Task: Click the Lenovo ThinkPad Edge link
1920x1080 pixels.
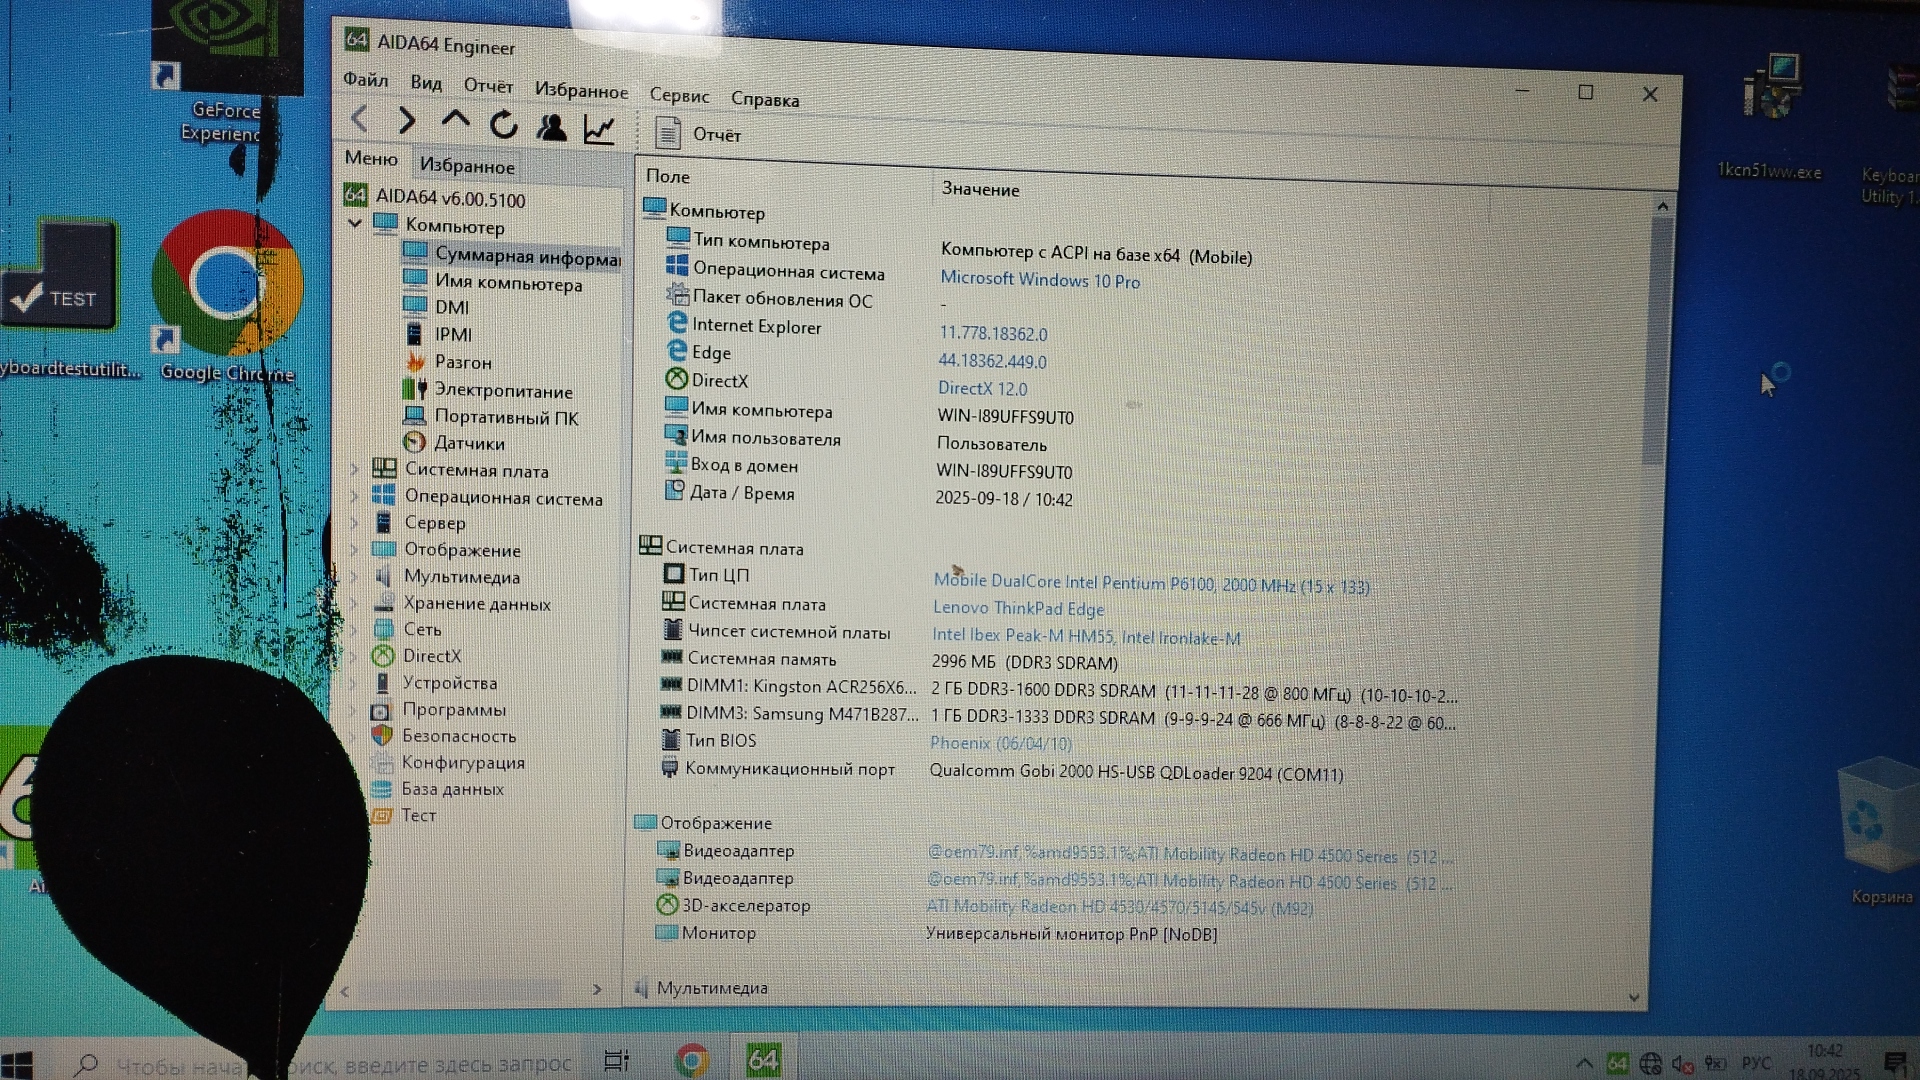Action: pos(1018,608)
